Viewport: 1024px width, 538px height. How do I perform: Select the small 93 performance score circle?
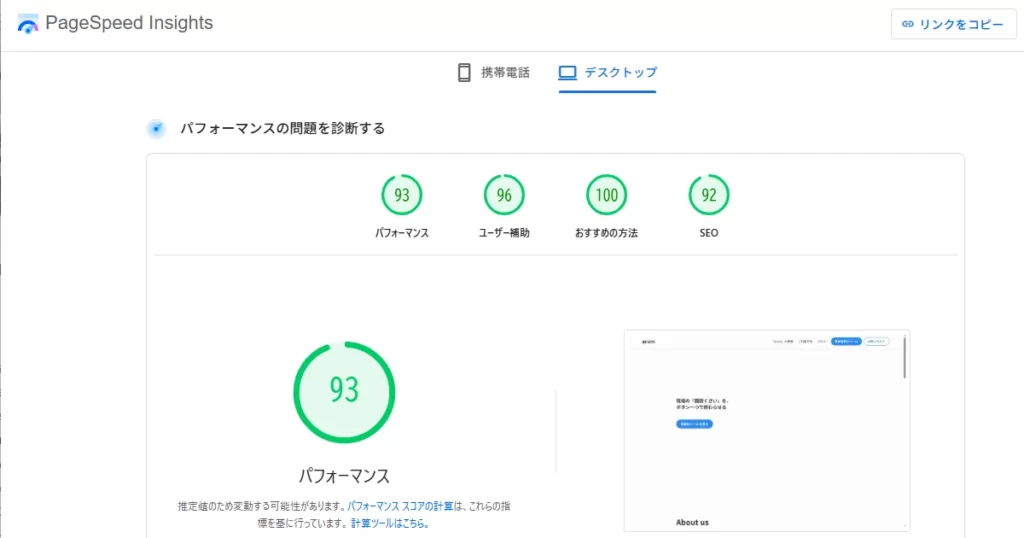click(401, 195)
